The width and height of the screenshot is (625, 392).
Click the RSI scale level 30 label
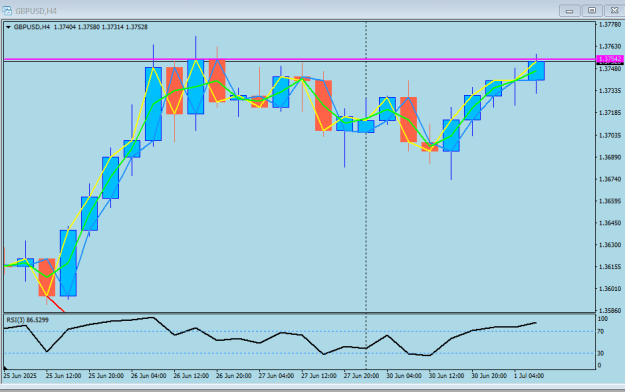601,353
